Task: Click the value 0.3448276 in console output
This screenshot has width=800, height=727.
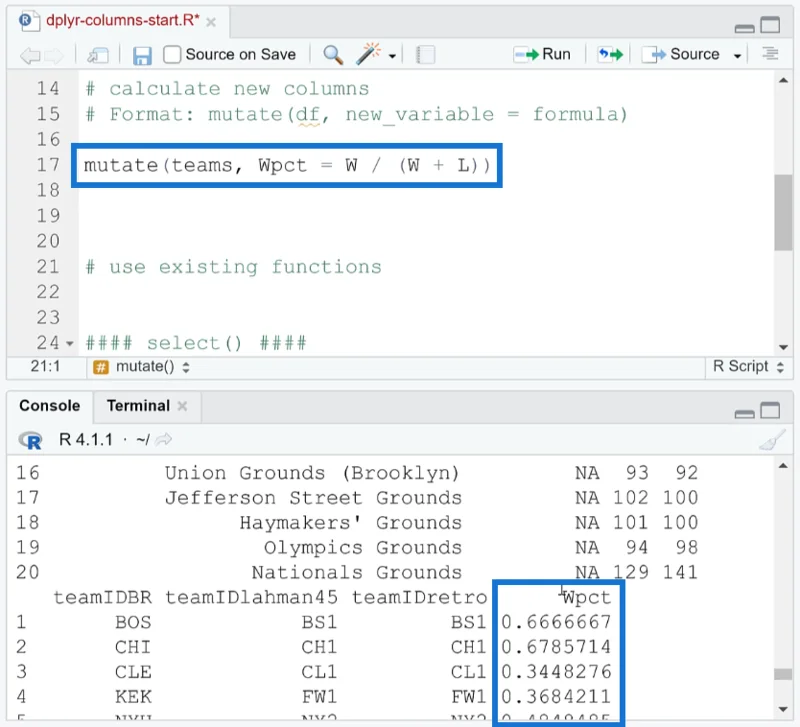Action: pyautogui.click(x=556, y=672)
